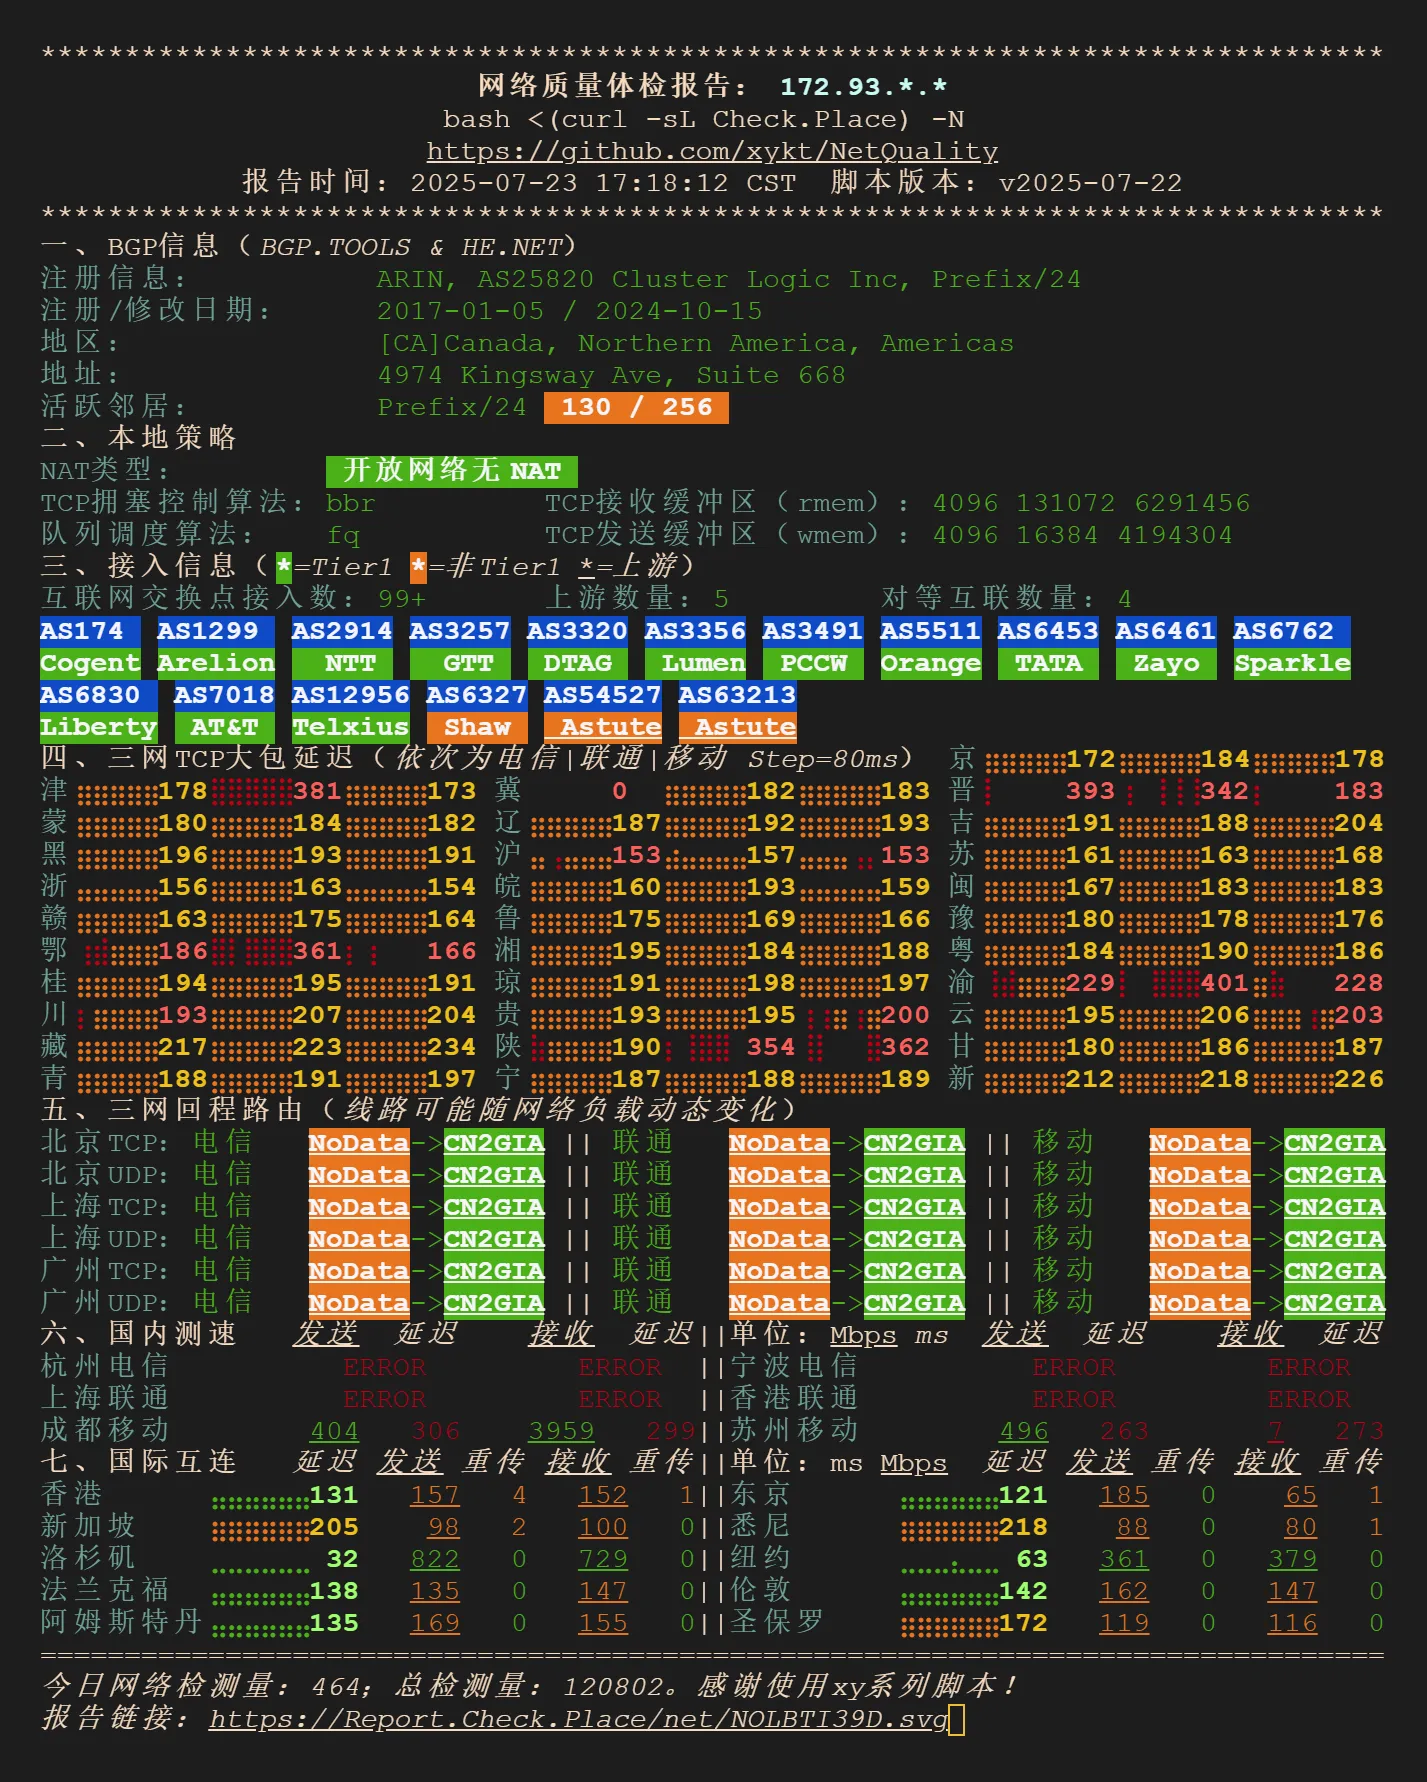Click the orange 130 / 256 neighbors badge
The height and width of the screenshot is (1782, 1427).
(636, 408)
